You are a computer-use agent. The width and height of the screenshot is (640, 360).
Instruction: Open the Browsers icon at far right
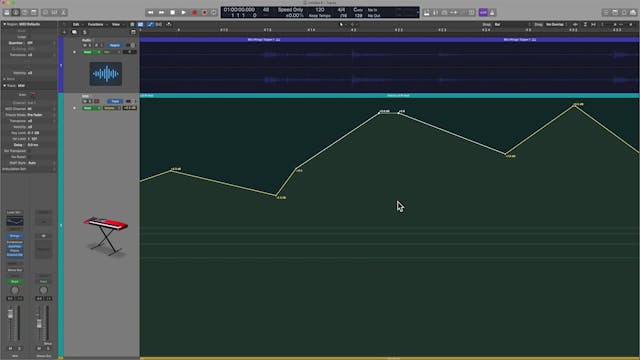point(633,13)
